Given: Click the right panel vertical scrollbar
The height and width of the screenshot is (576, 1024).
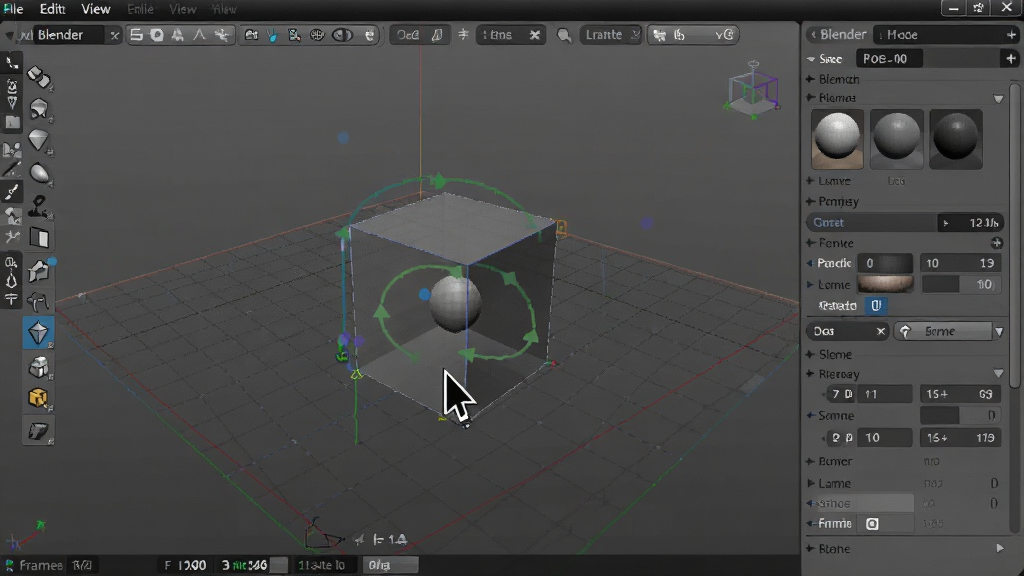Looking at the screenshot, I should (1016, 235).
